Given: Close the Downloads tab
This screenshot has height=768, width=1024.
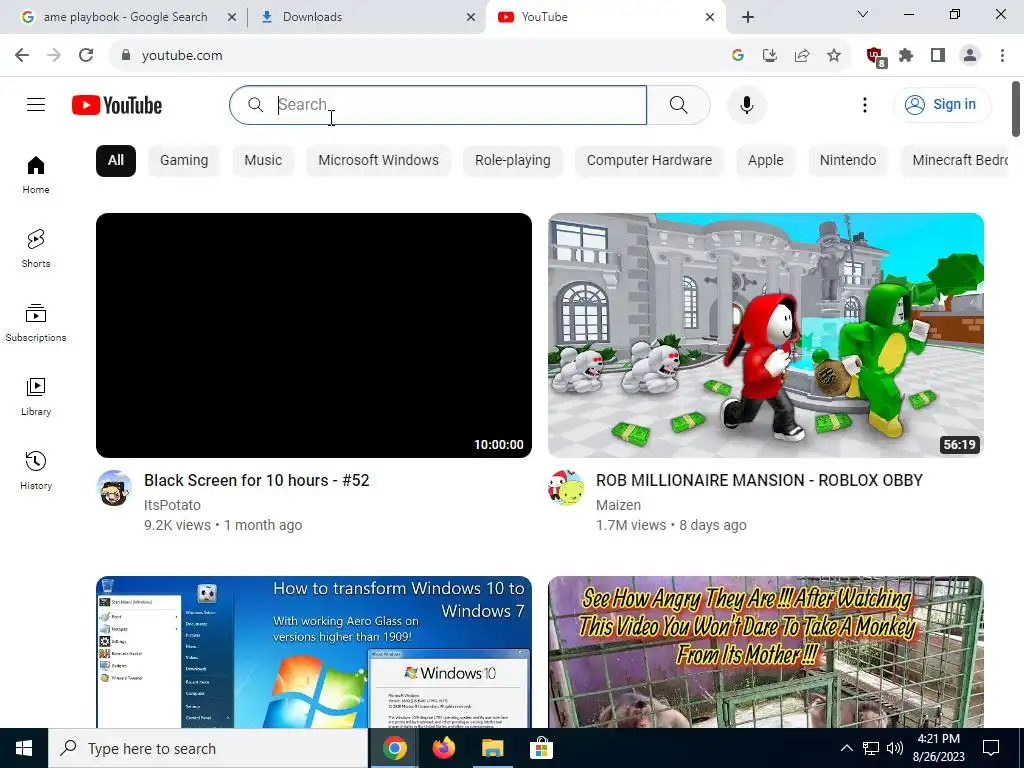Looking at the screenshot, I should 471,17.
